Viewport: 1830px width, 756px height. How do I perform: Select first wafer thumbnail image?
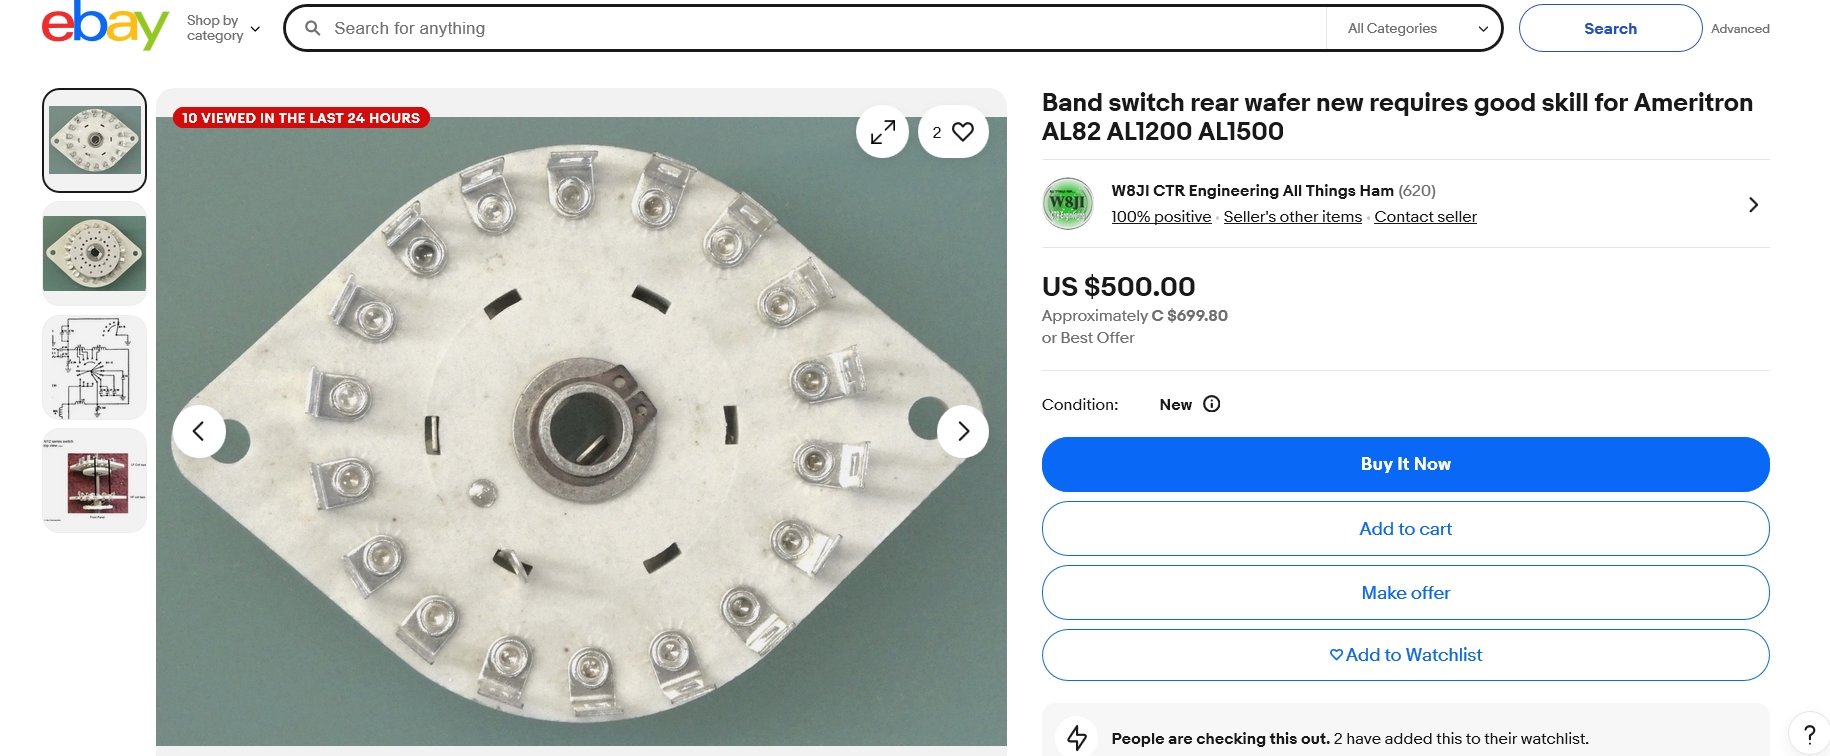point(94,140)
